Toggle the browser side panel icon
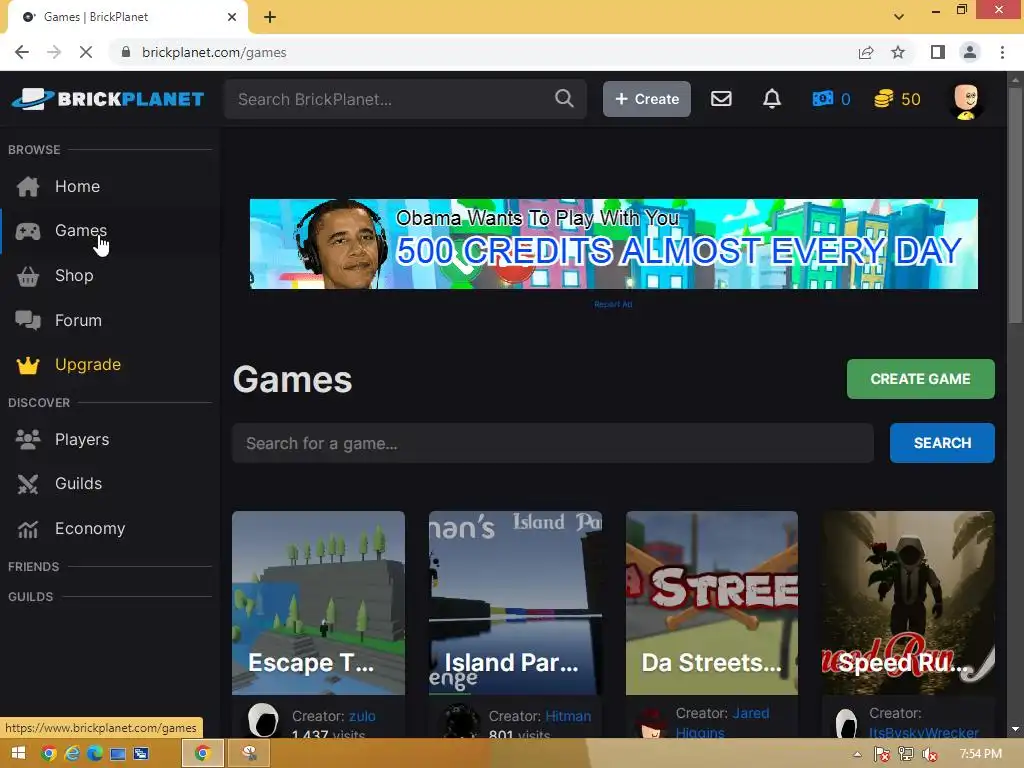The height and width of the screenshot is (768, 1024). pos(938,52)
